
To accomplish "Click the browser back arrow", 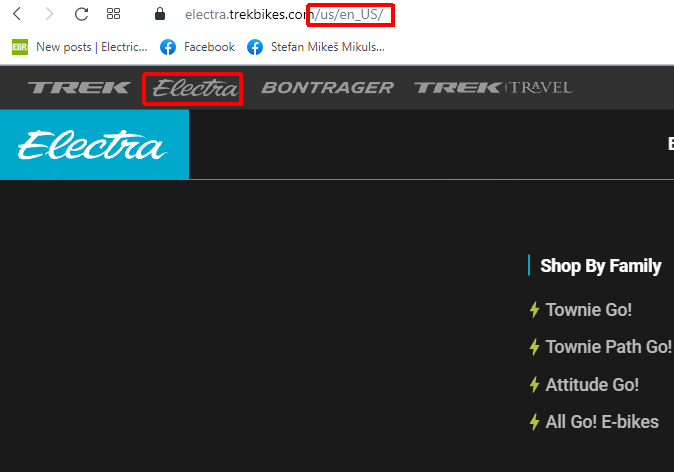I will pos(17,14).
